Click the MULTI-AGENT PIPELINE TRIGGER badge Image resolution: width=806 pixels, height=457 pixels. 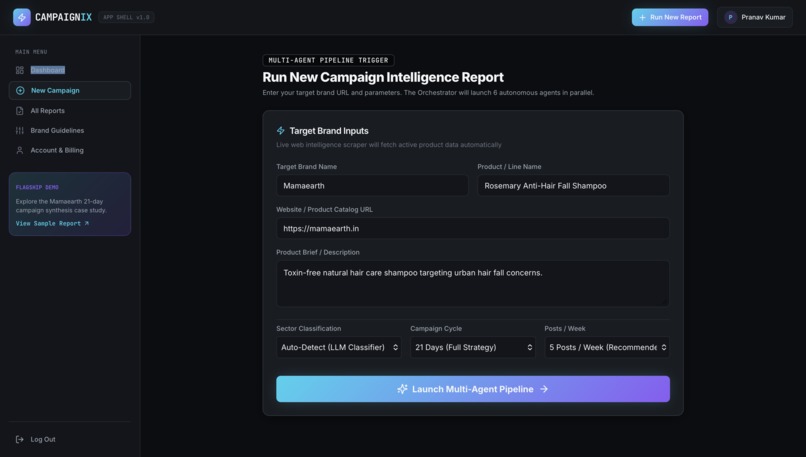[x=328, y=60]
